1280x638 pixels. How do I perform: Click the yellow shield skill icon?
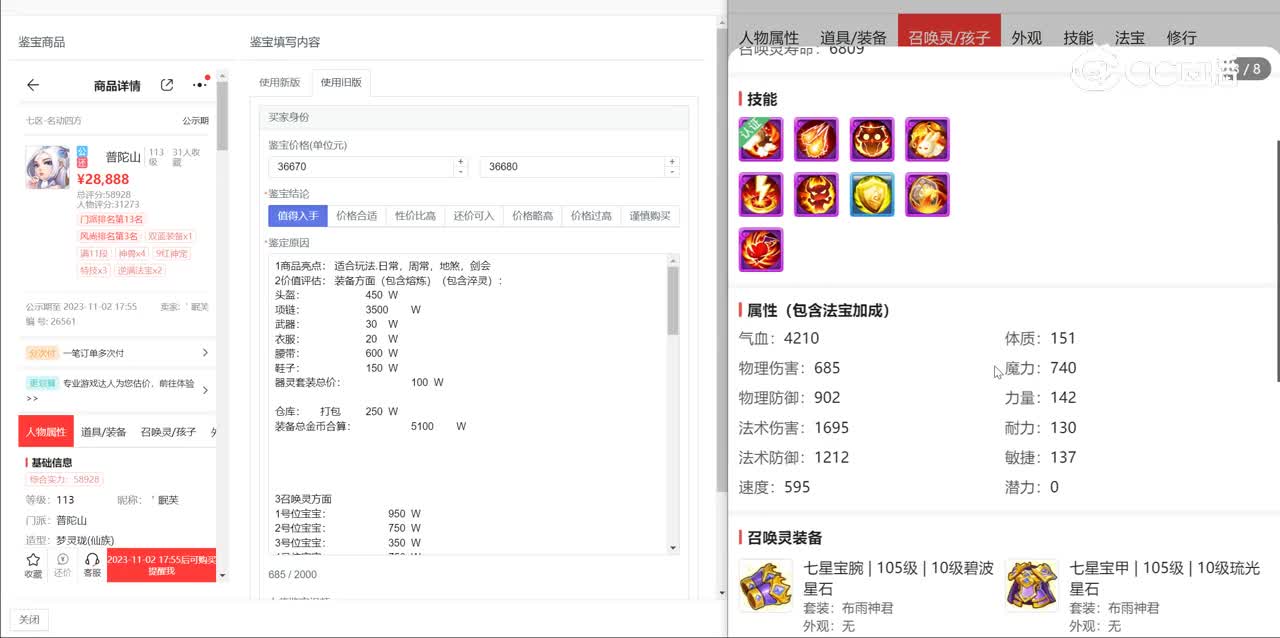[872, 194]
